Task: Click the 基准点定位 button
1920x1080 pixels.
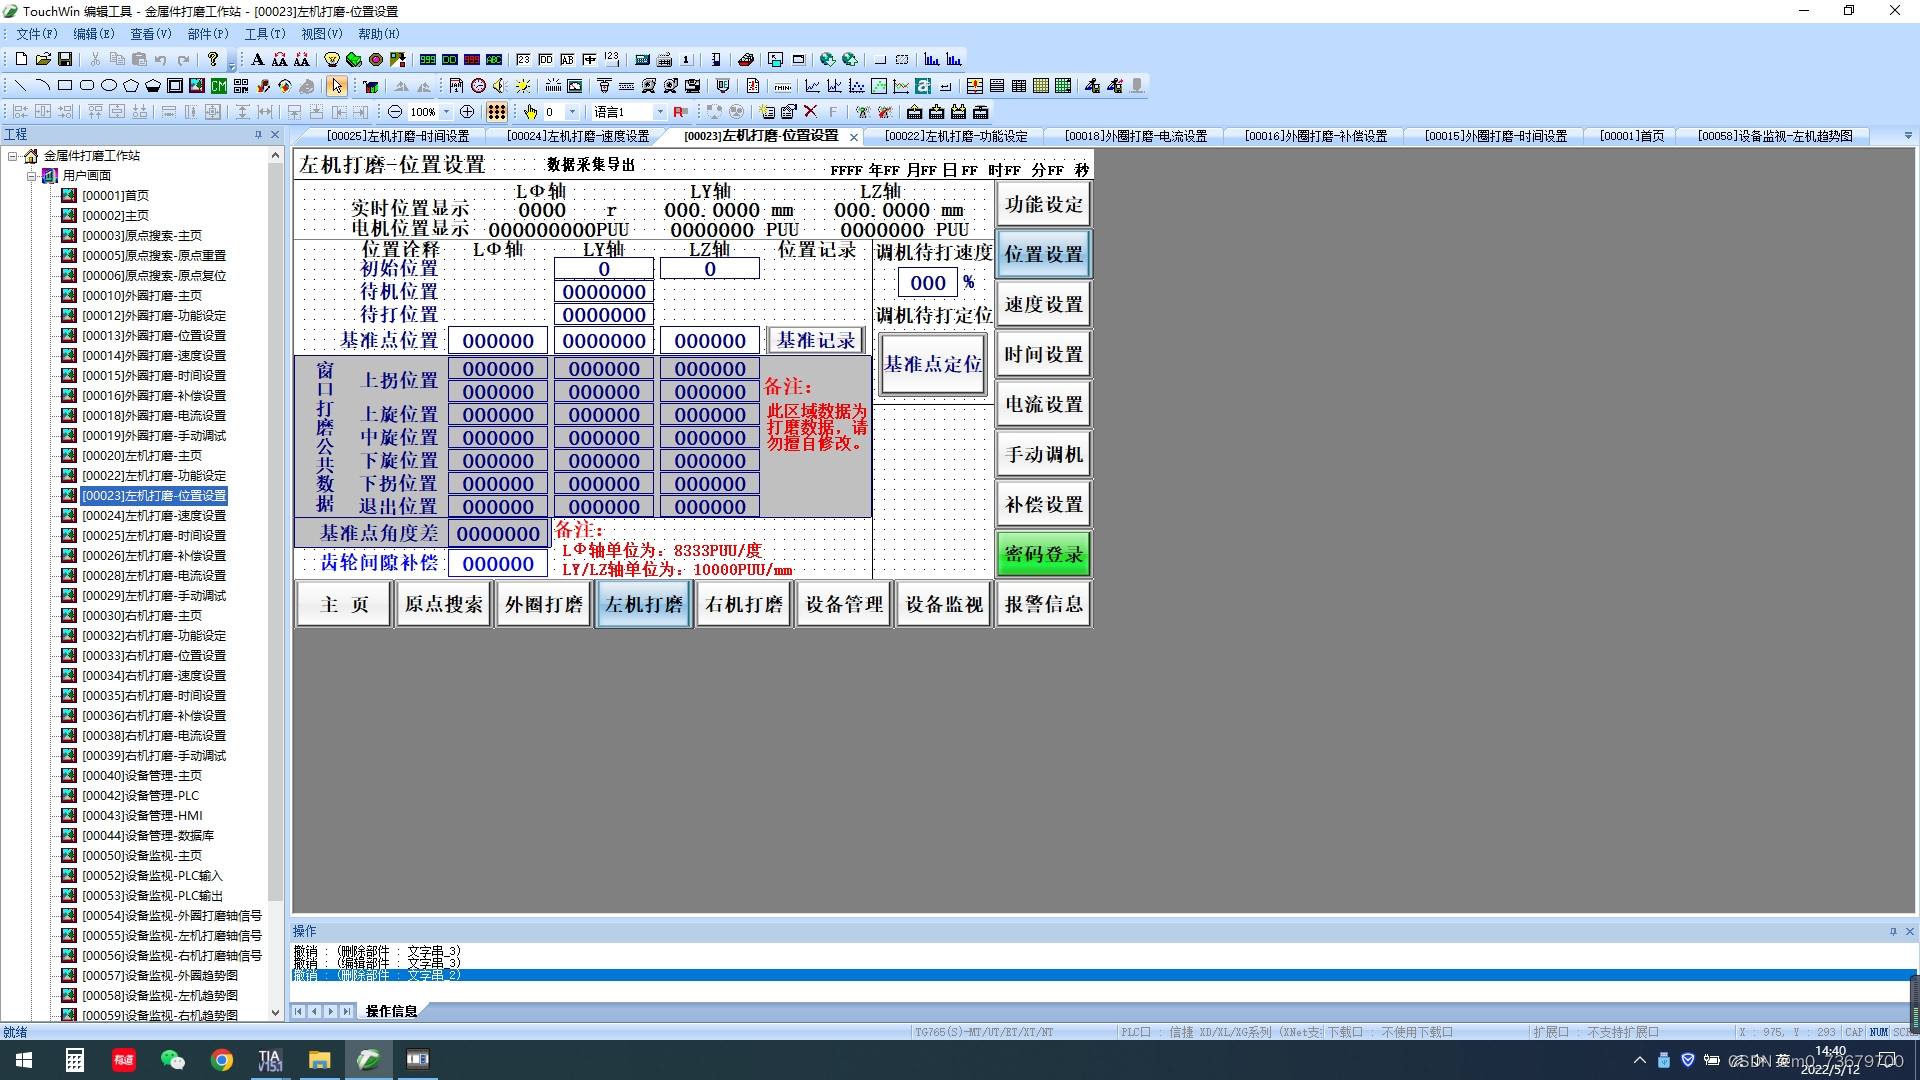Action: (932, 365)
